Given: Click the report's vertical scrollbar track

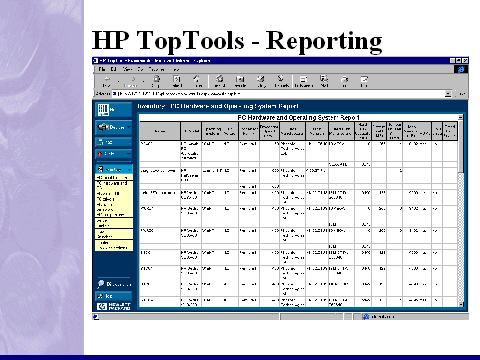Looking at the screenshot, I should (461, 237).
